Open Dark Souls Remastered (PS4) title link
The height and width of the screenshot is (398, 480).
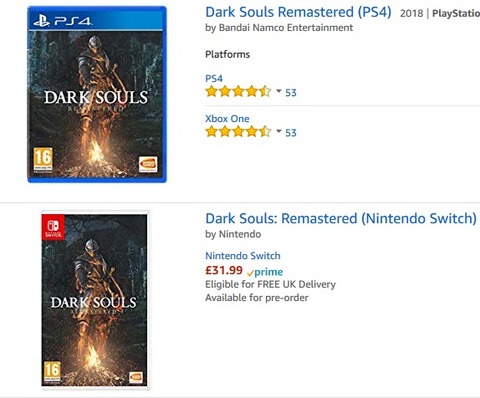click(298, 12)
